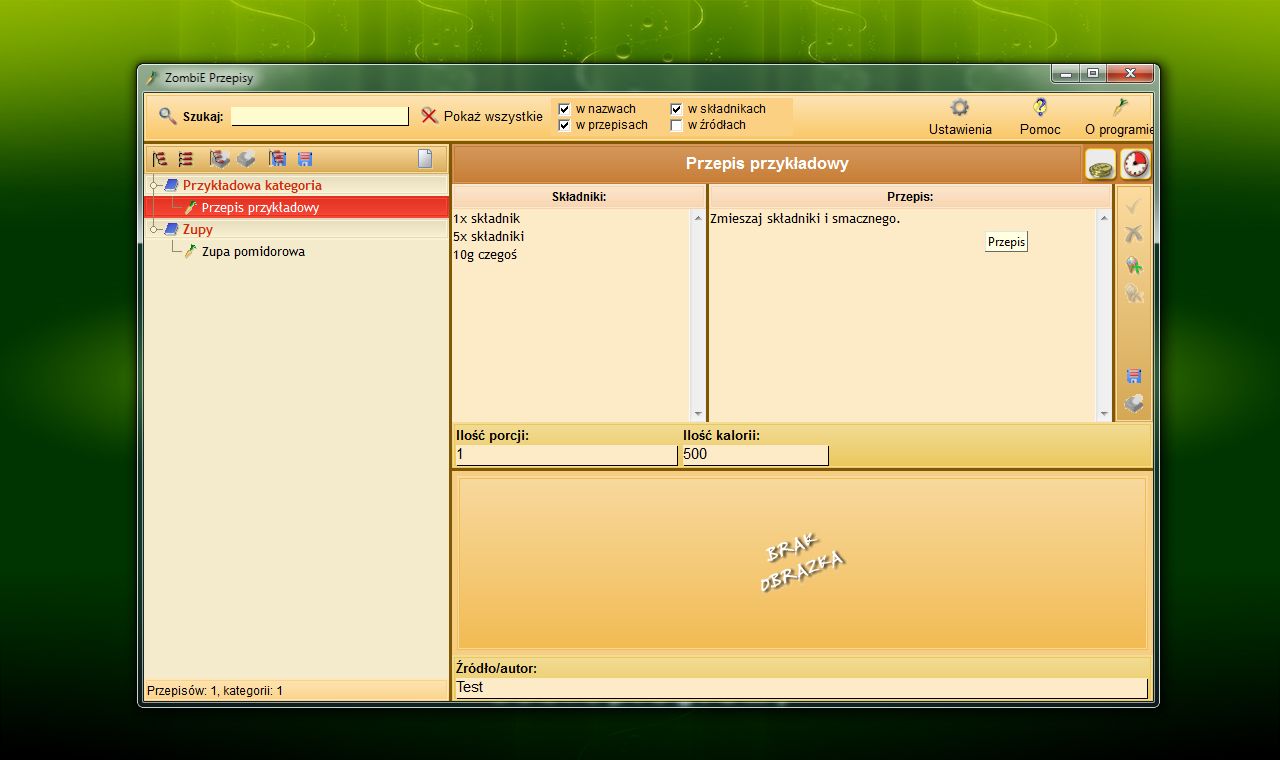Close the ZombiE Przepisy window
The height and width of the screenshot is (760, 1280).
pos(1130,74)
